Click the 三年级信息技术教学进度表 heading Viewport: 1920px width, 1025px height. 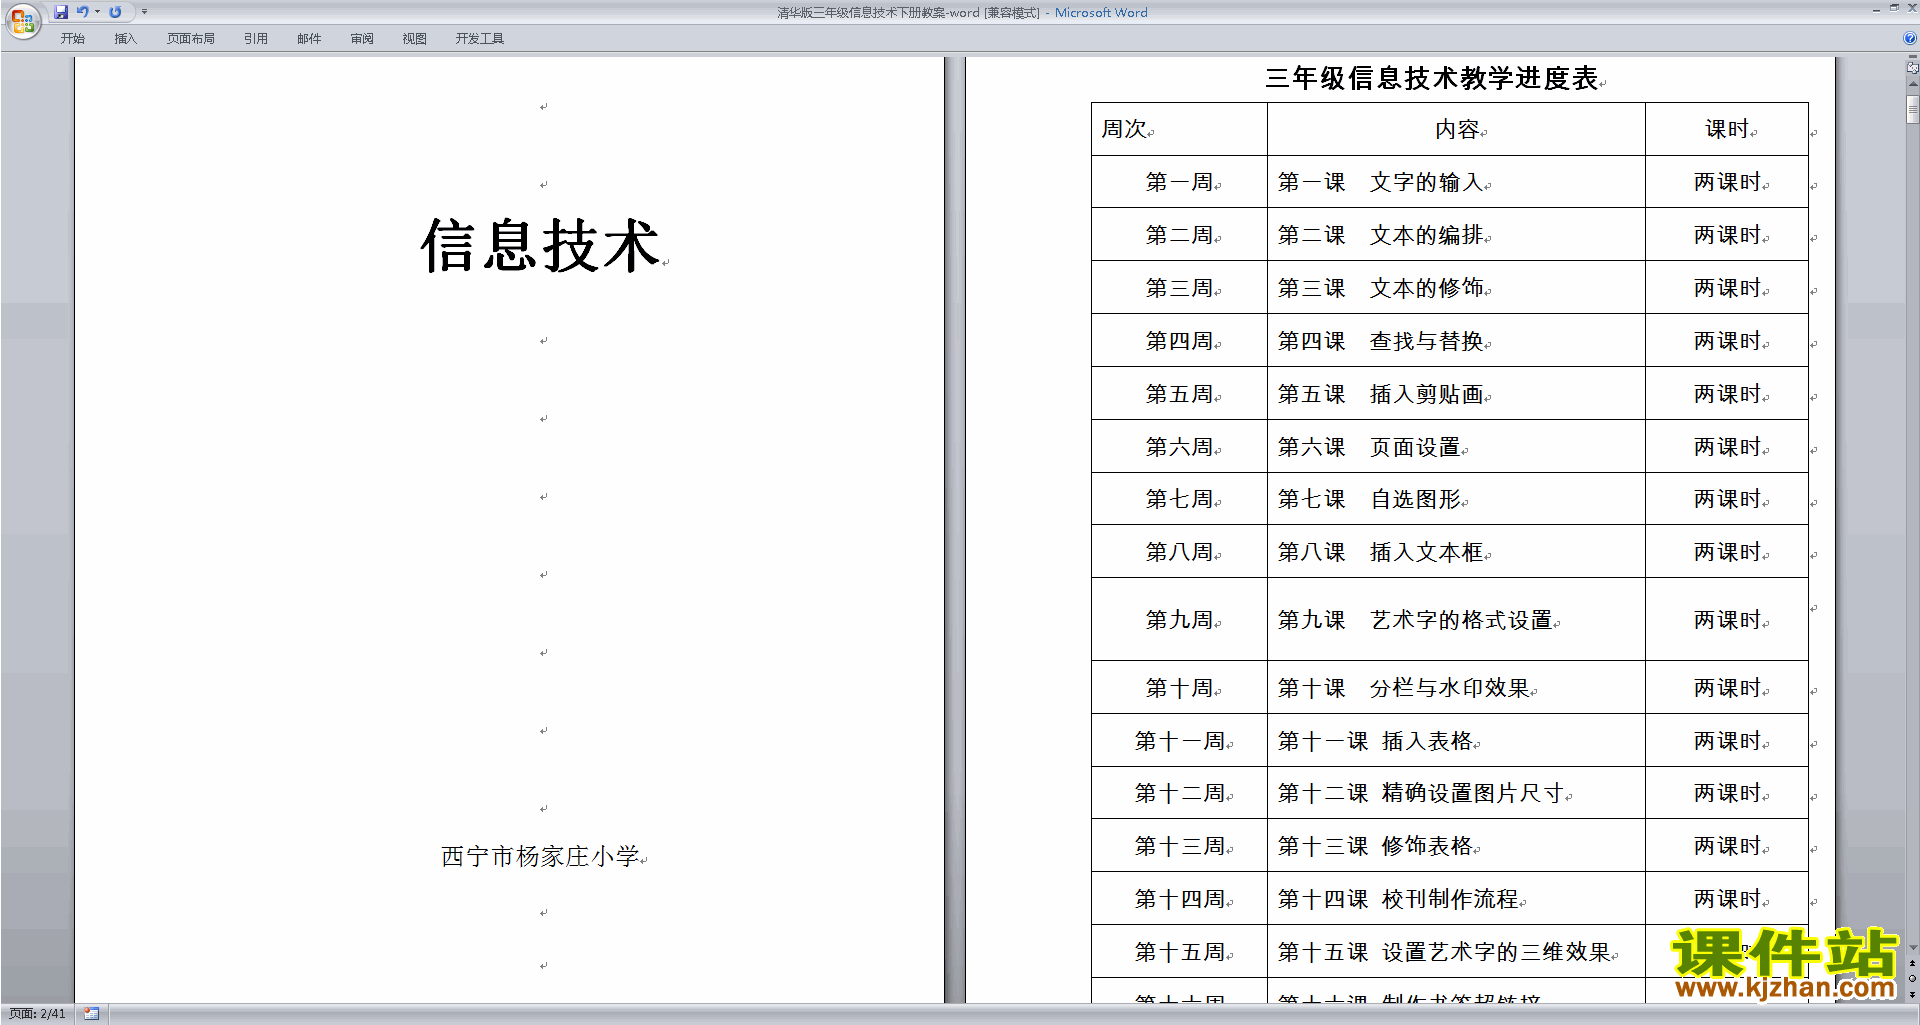(1431, 78)
